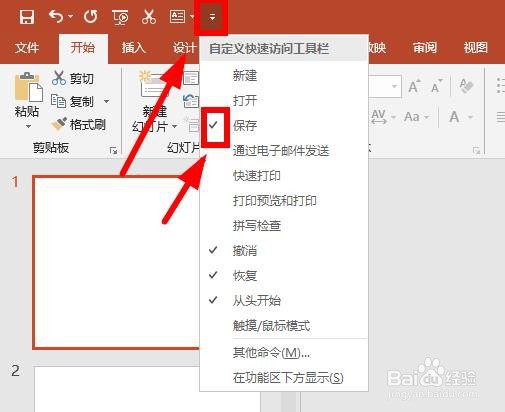Open Customize Quick Access Toolbar dropdown
505x412 pixels.
(212, 17)
